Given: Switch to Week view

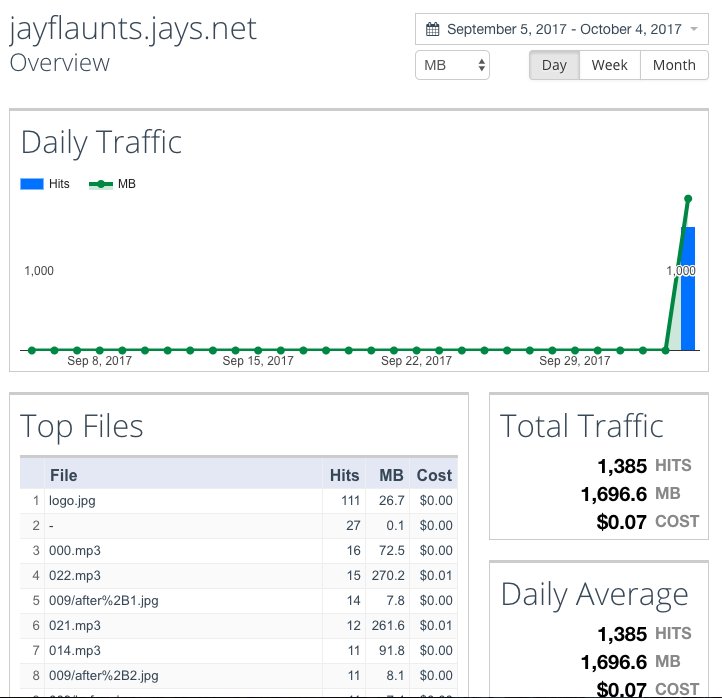Looking at the screenshot, I should [609, 65].
